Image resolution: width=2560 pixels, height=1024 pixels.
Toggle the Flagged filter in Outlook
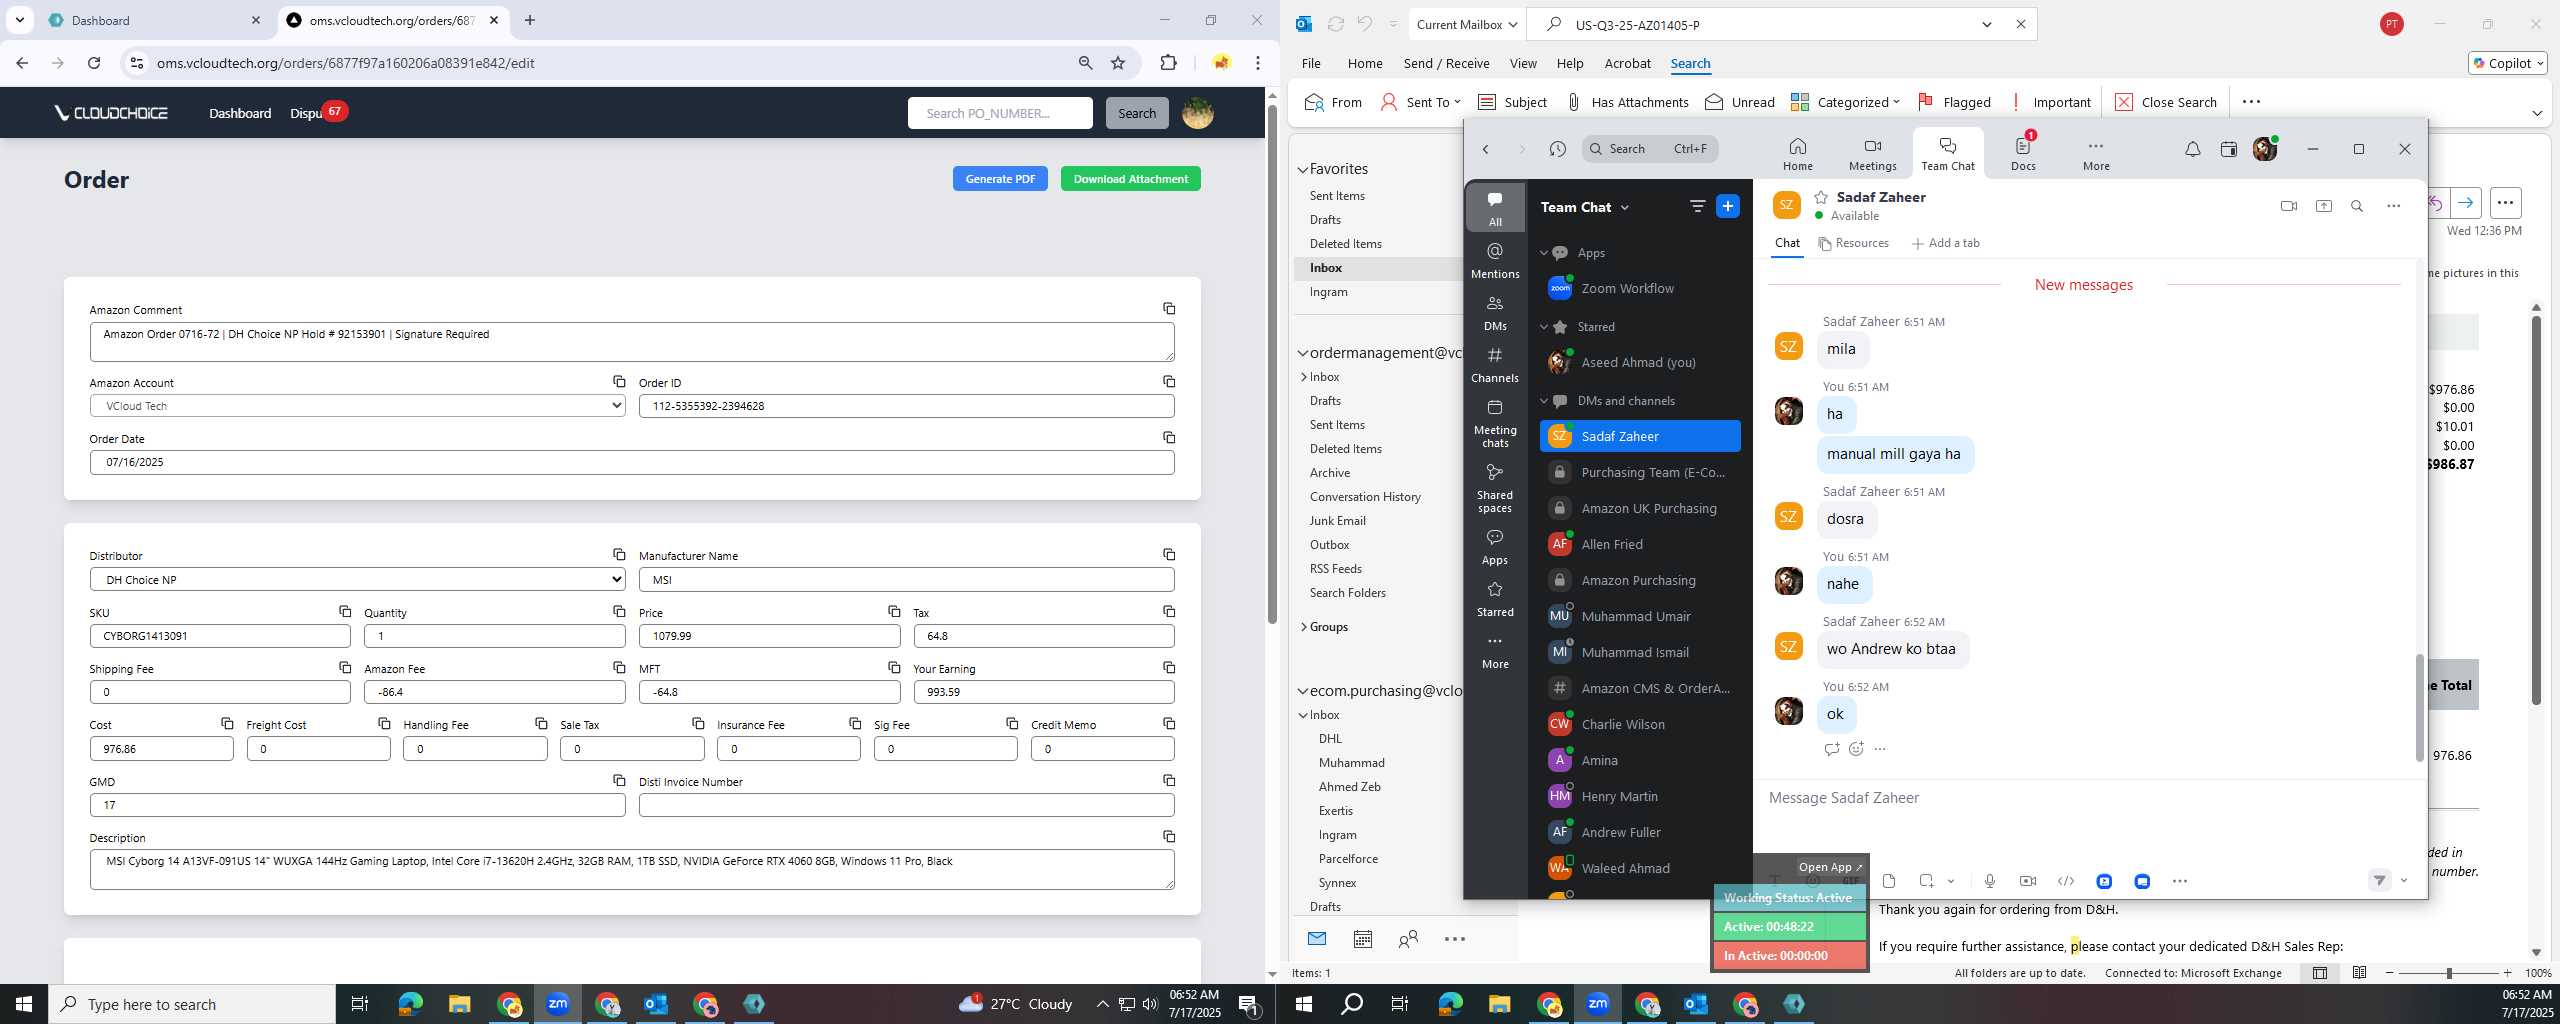click(x=1954, y=102)
